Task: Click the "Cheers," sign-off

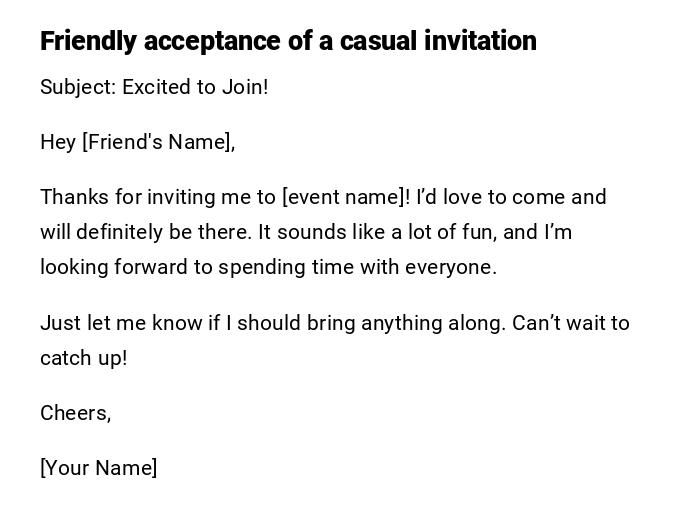Action: click(x=76, y=413)
